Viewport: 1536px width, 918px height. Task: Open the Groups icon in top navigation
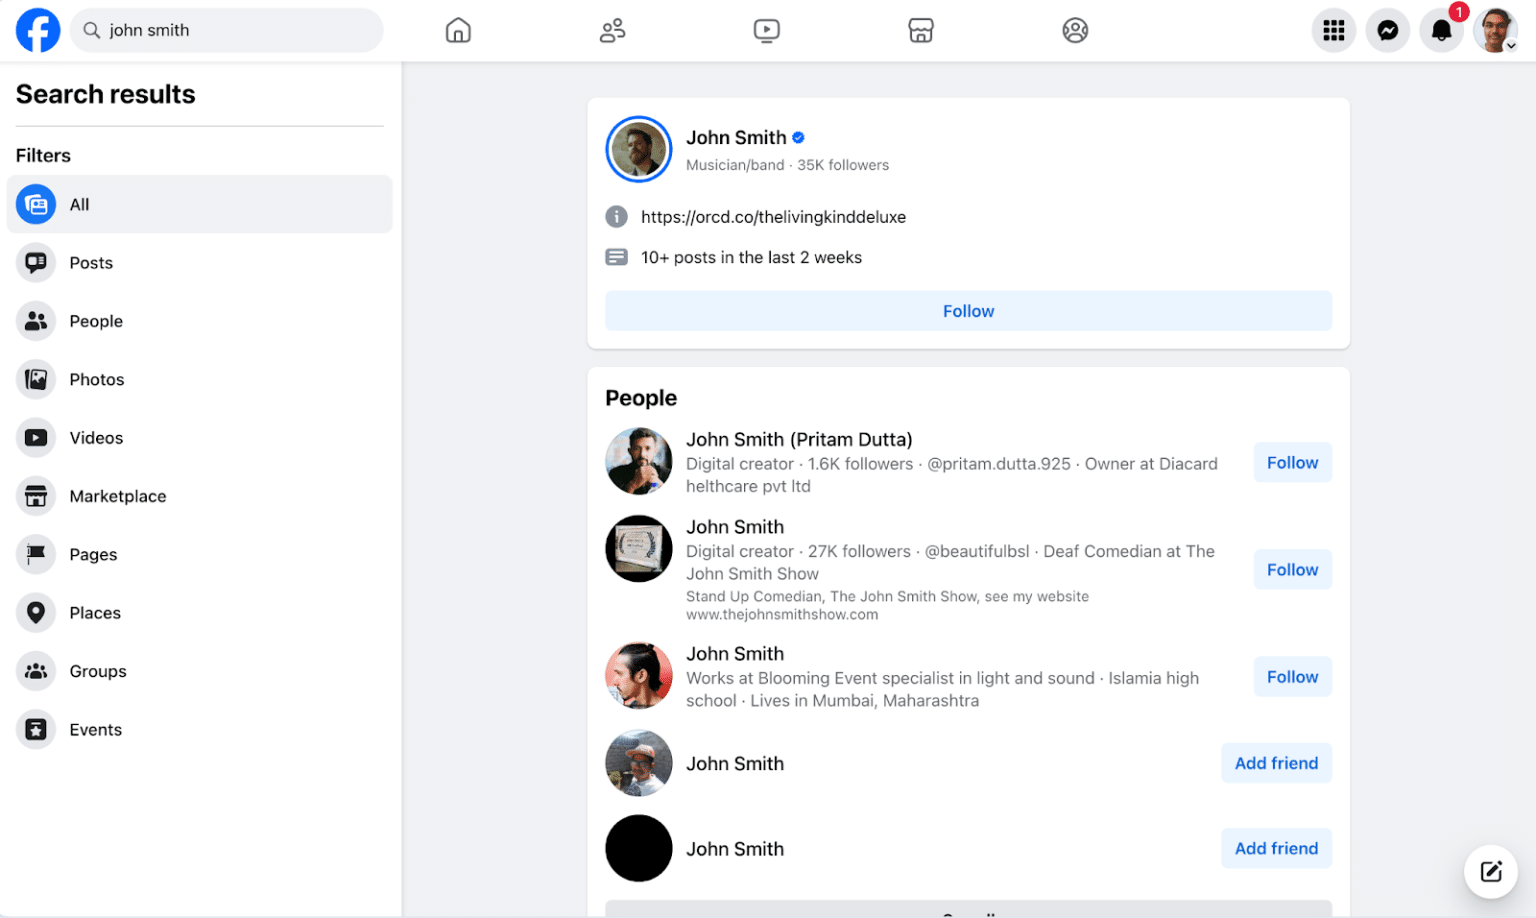pos(1075,31)
